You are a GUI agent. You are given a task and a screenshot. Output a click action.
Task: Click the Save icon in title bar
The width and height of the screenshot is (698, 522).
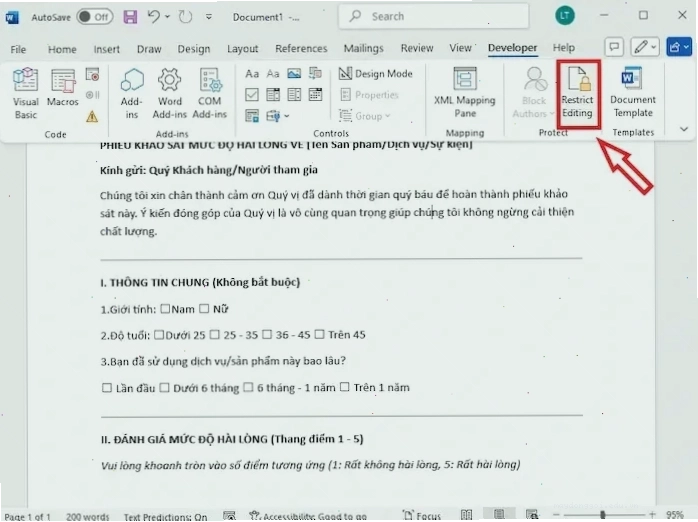click(130, 17)
